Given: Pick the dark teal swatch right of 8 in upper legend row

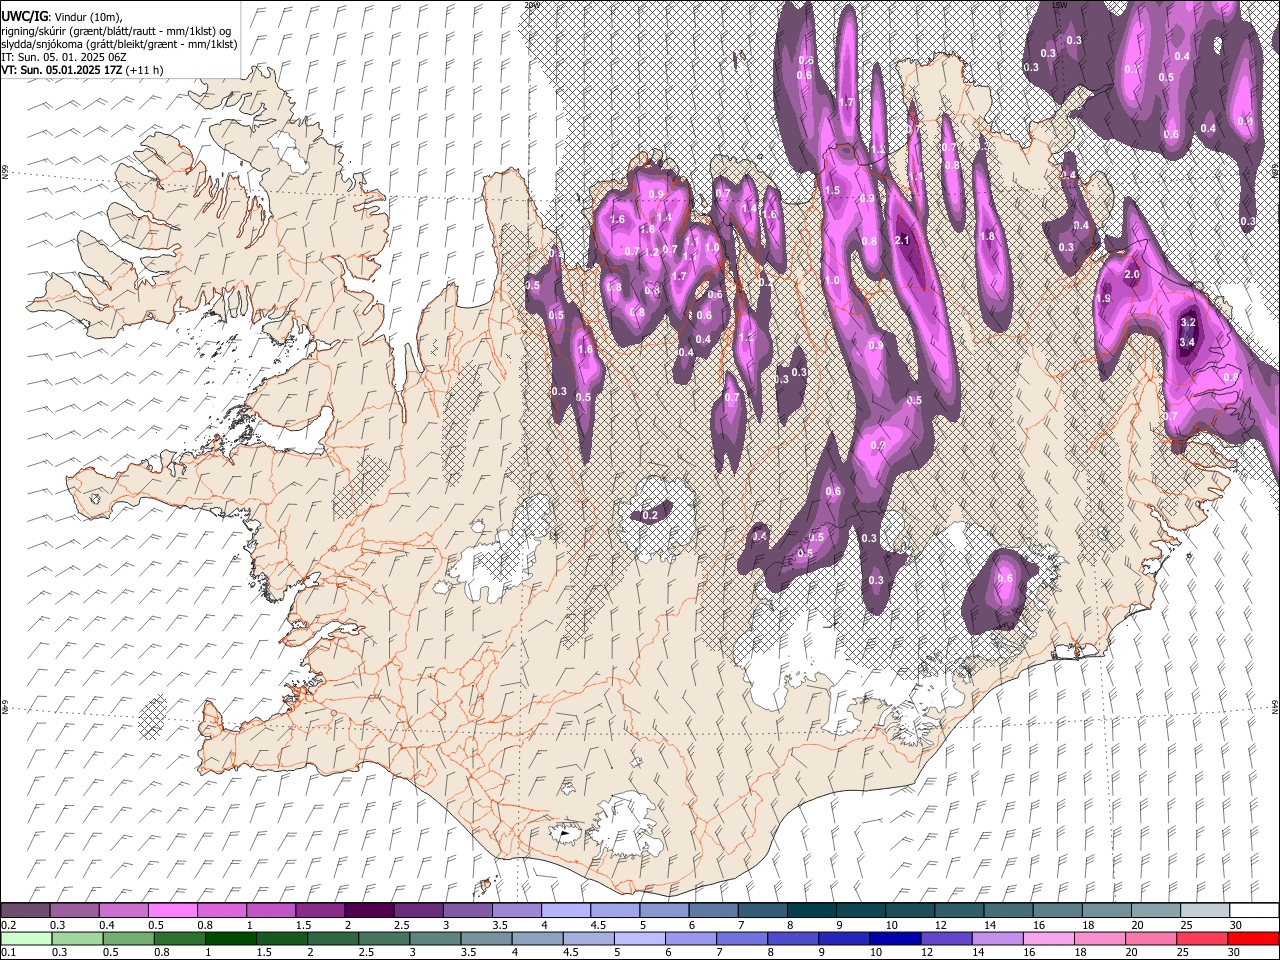Looking at the screenshot, I should point(811,910).
